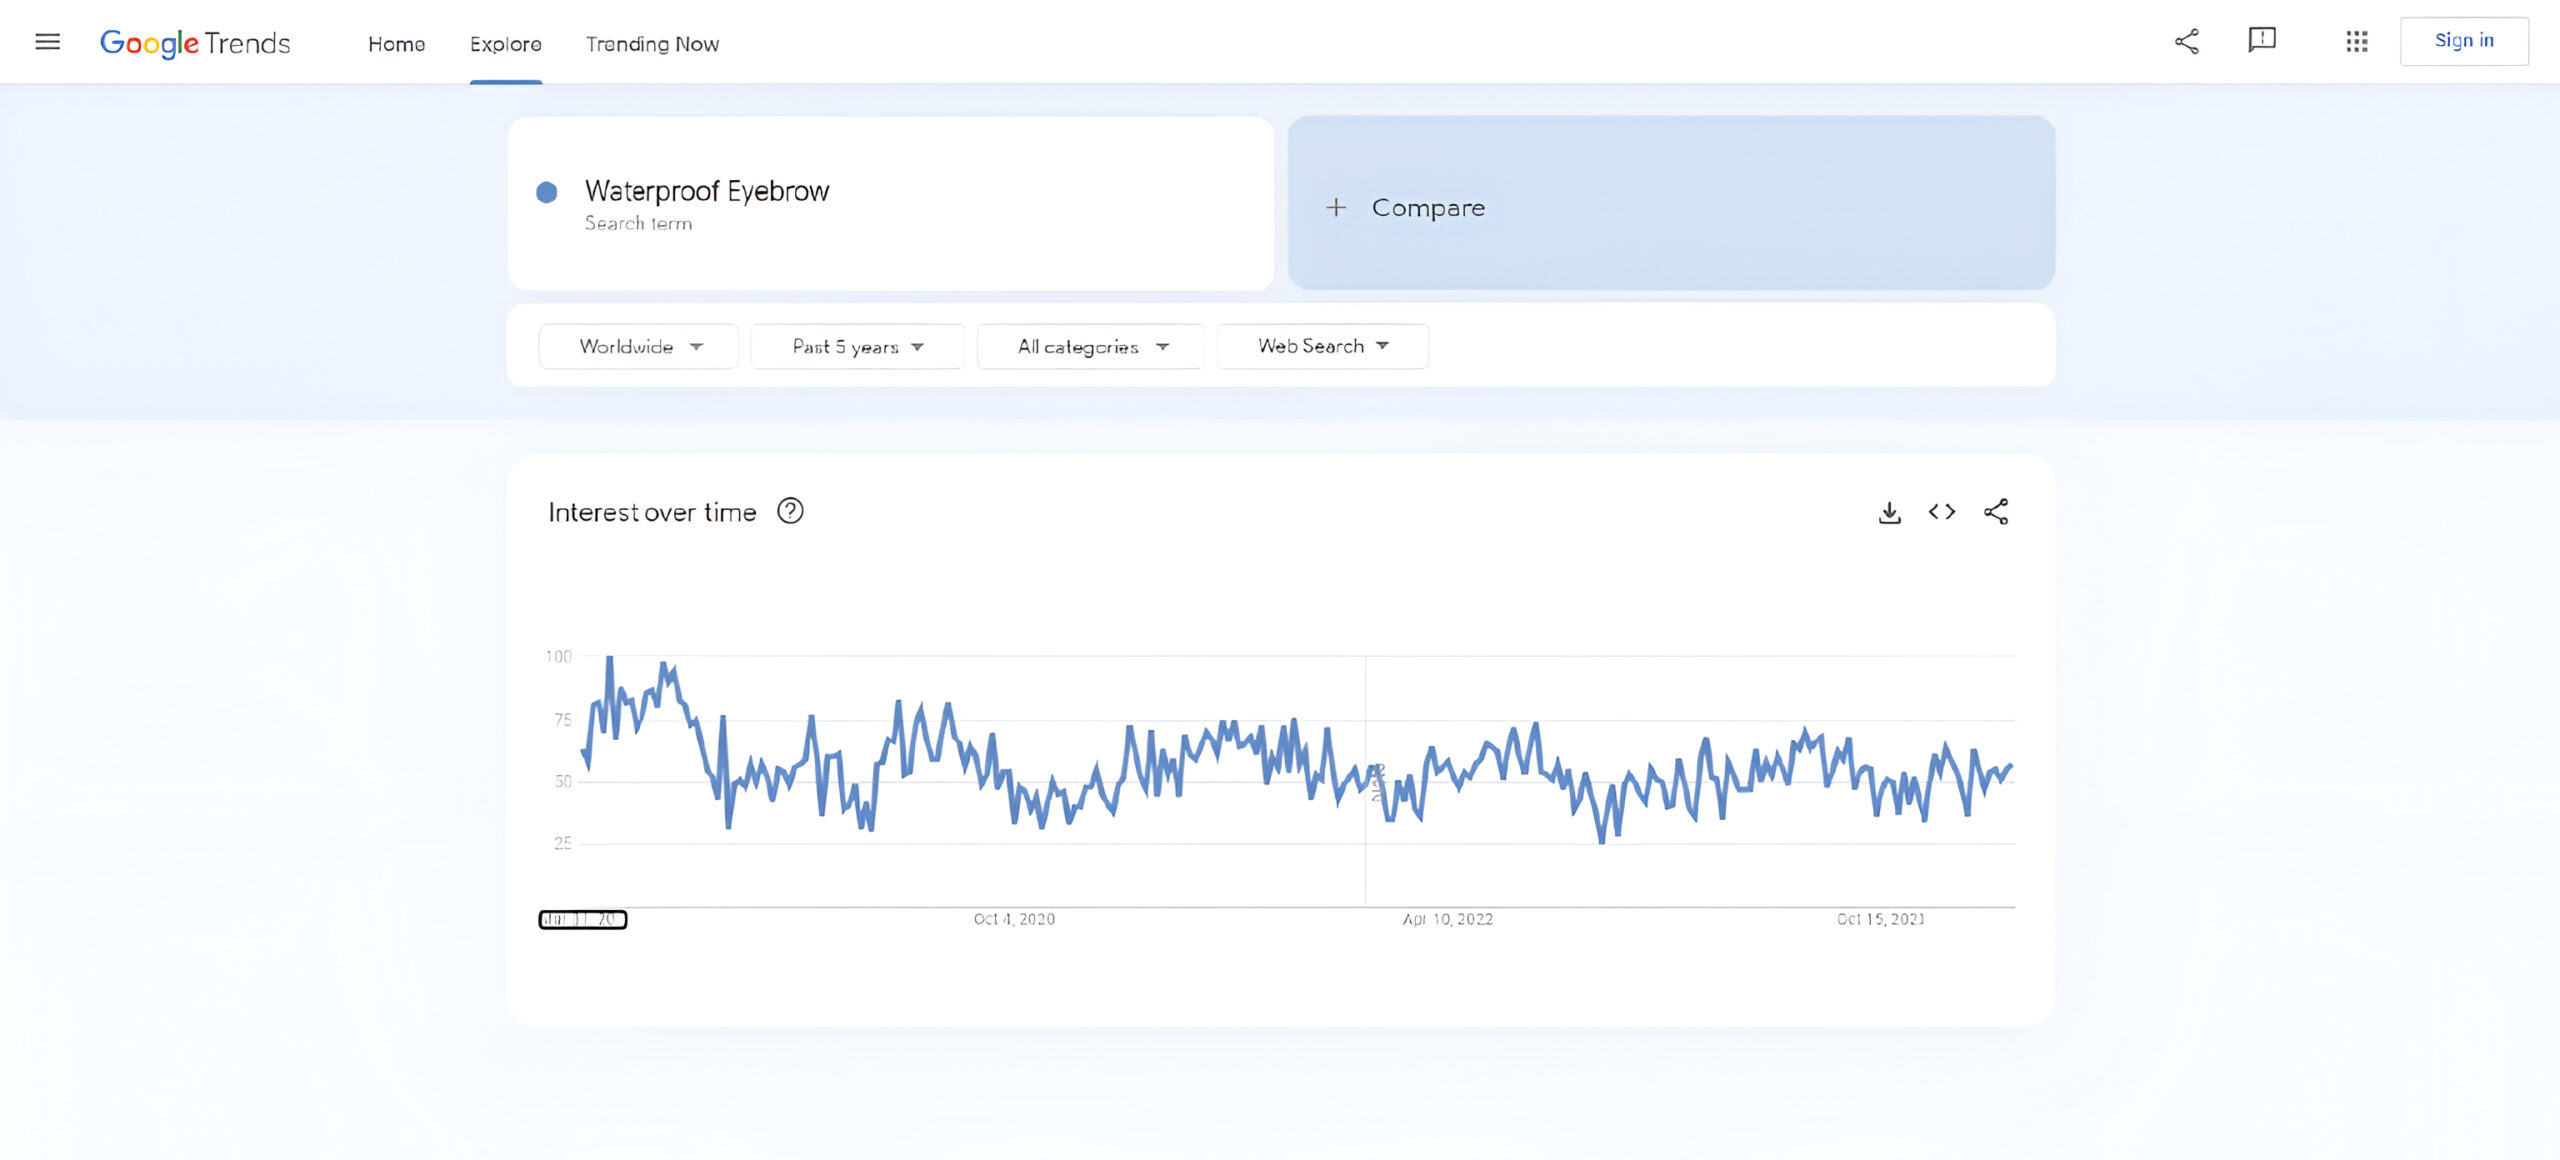Click the send feedback icon
This screenshot has width=2560, height=1160.
(2261, 40)
